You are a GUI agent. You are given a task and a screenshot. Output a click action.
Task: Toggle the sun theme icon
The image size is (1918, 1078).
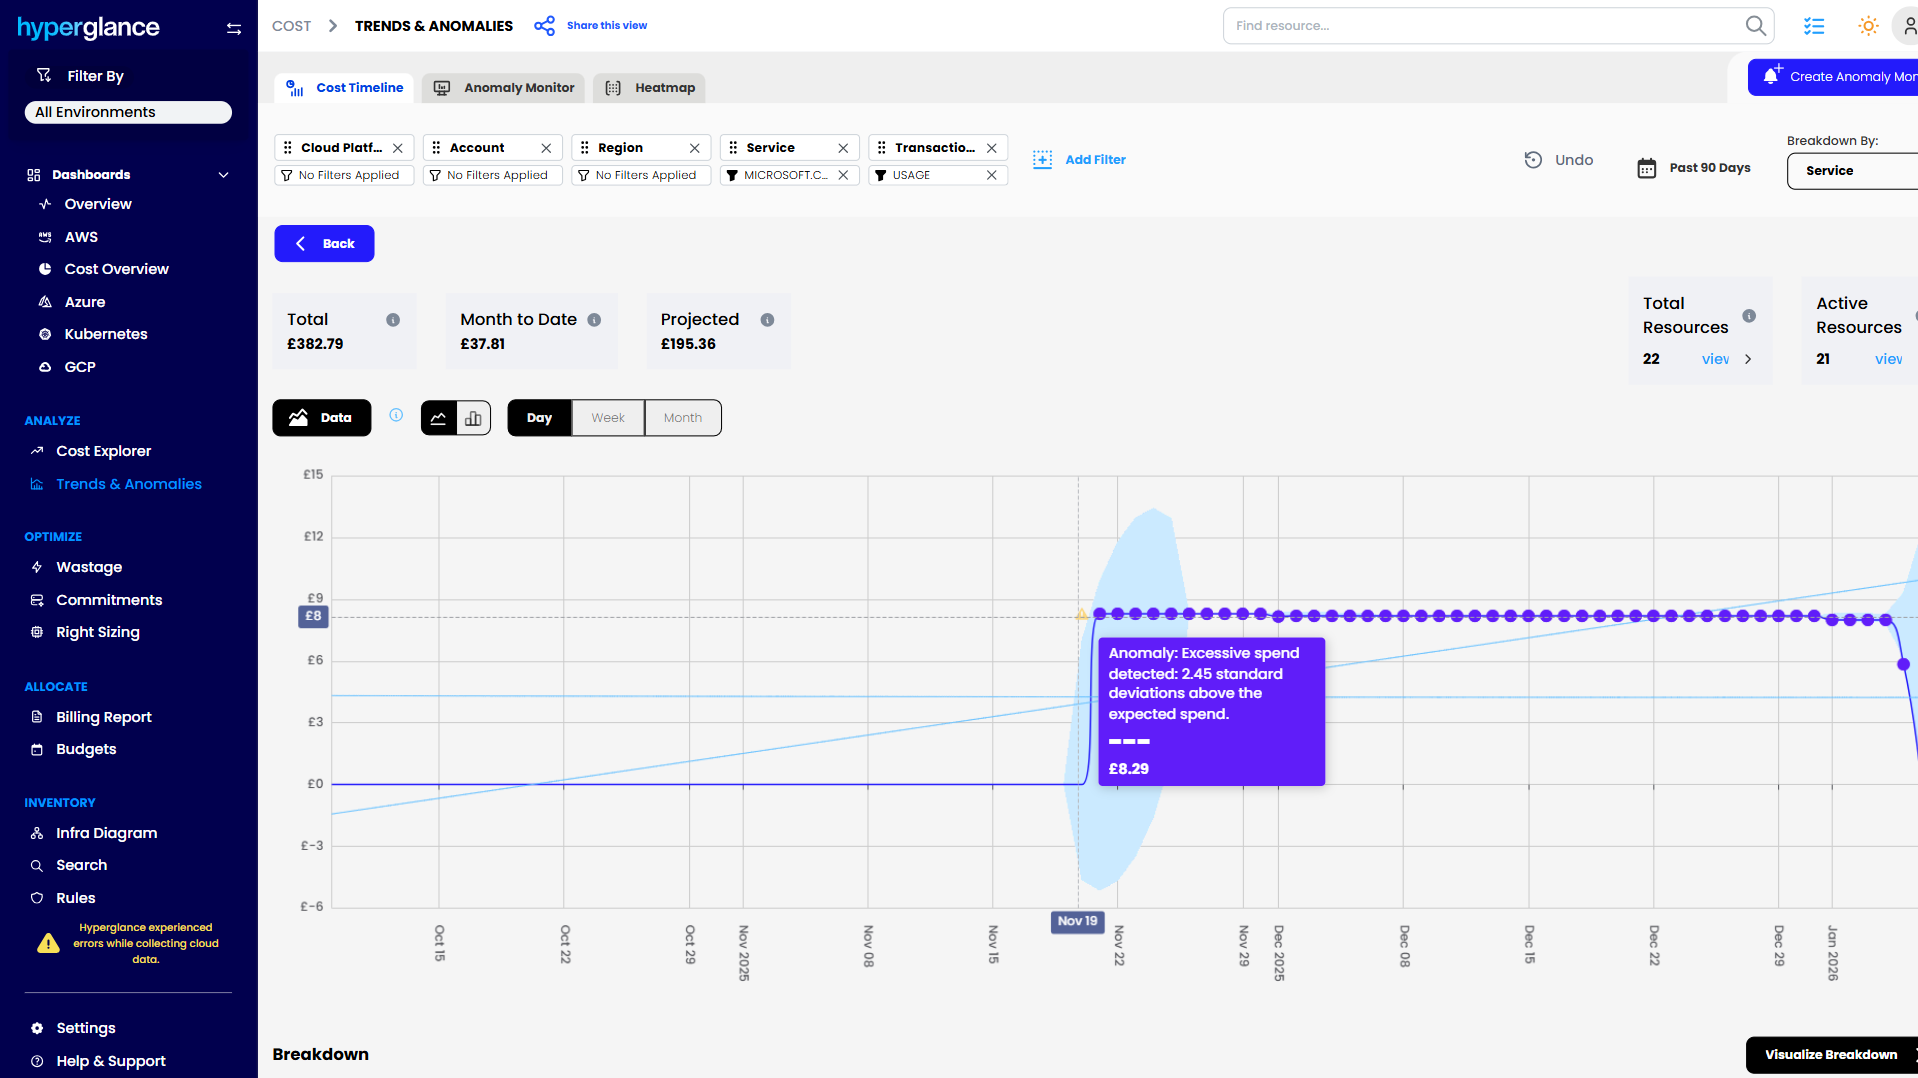tap(1867, 26)
